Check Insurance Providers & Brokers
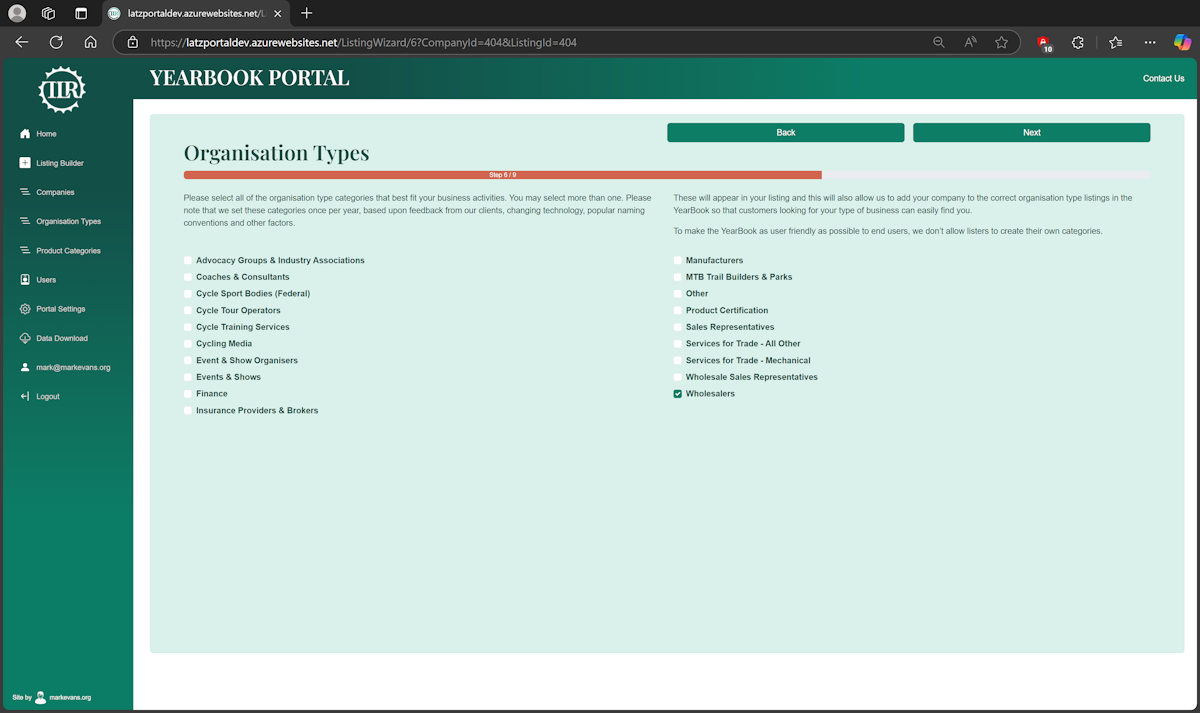Image resolution: width=1200 pixels, height=713 pixels. pos(188,410)
